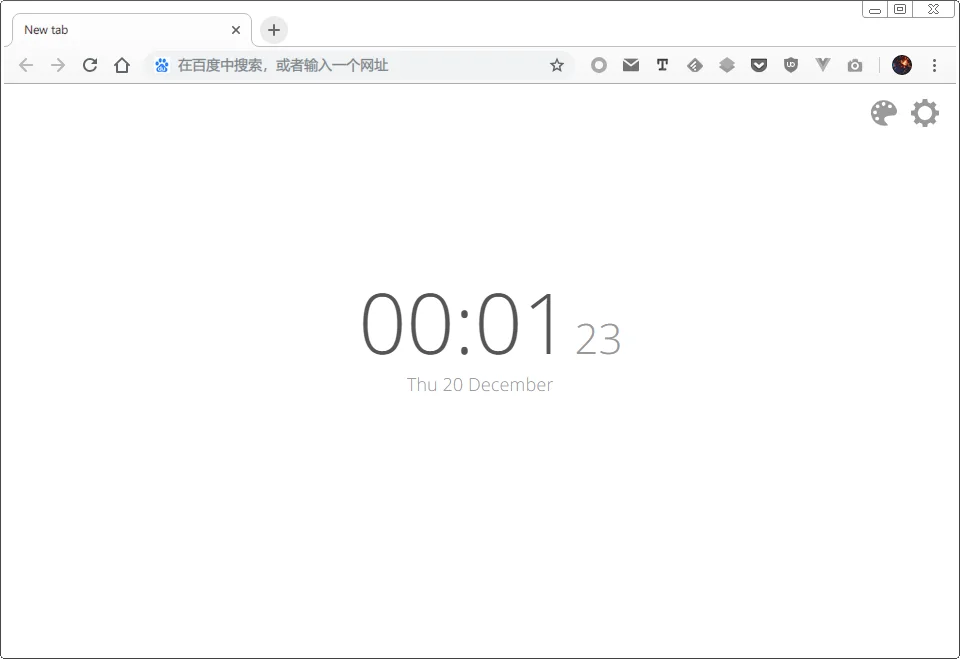Open the letter T extension icon
Image resolution: width=960 pixels, height=659 pixels.
(662, 64)
